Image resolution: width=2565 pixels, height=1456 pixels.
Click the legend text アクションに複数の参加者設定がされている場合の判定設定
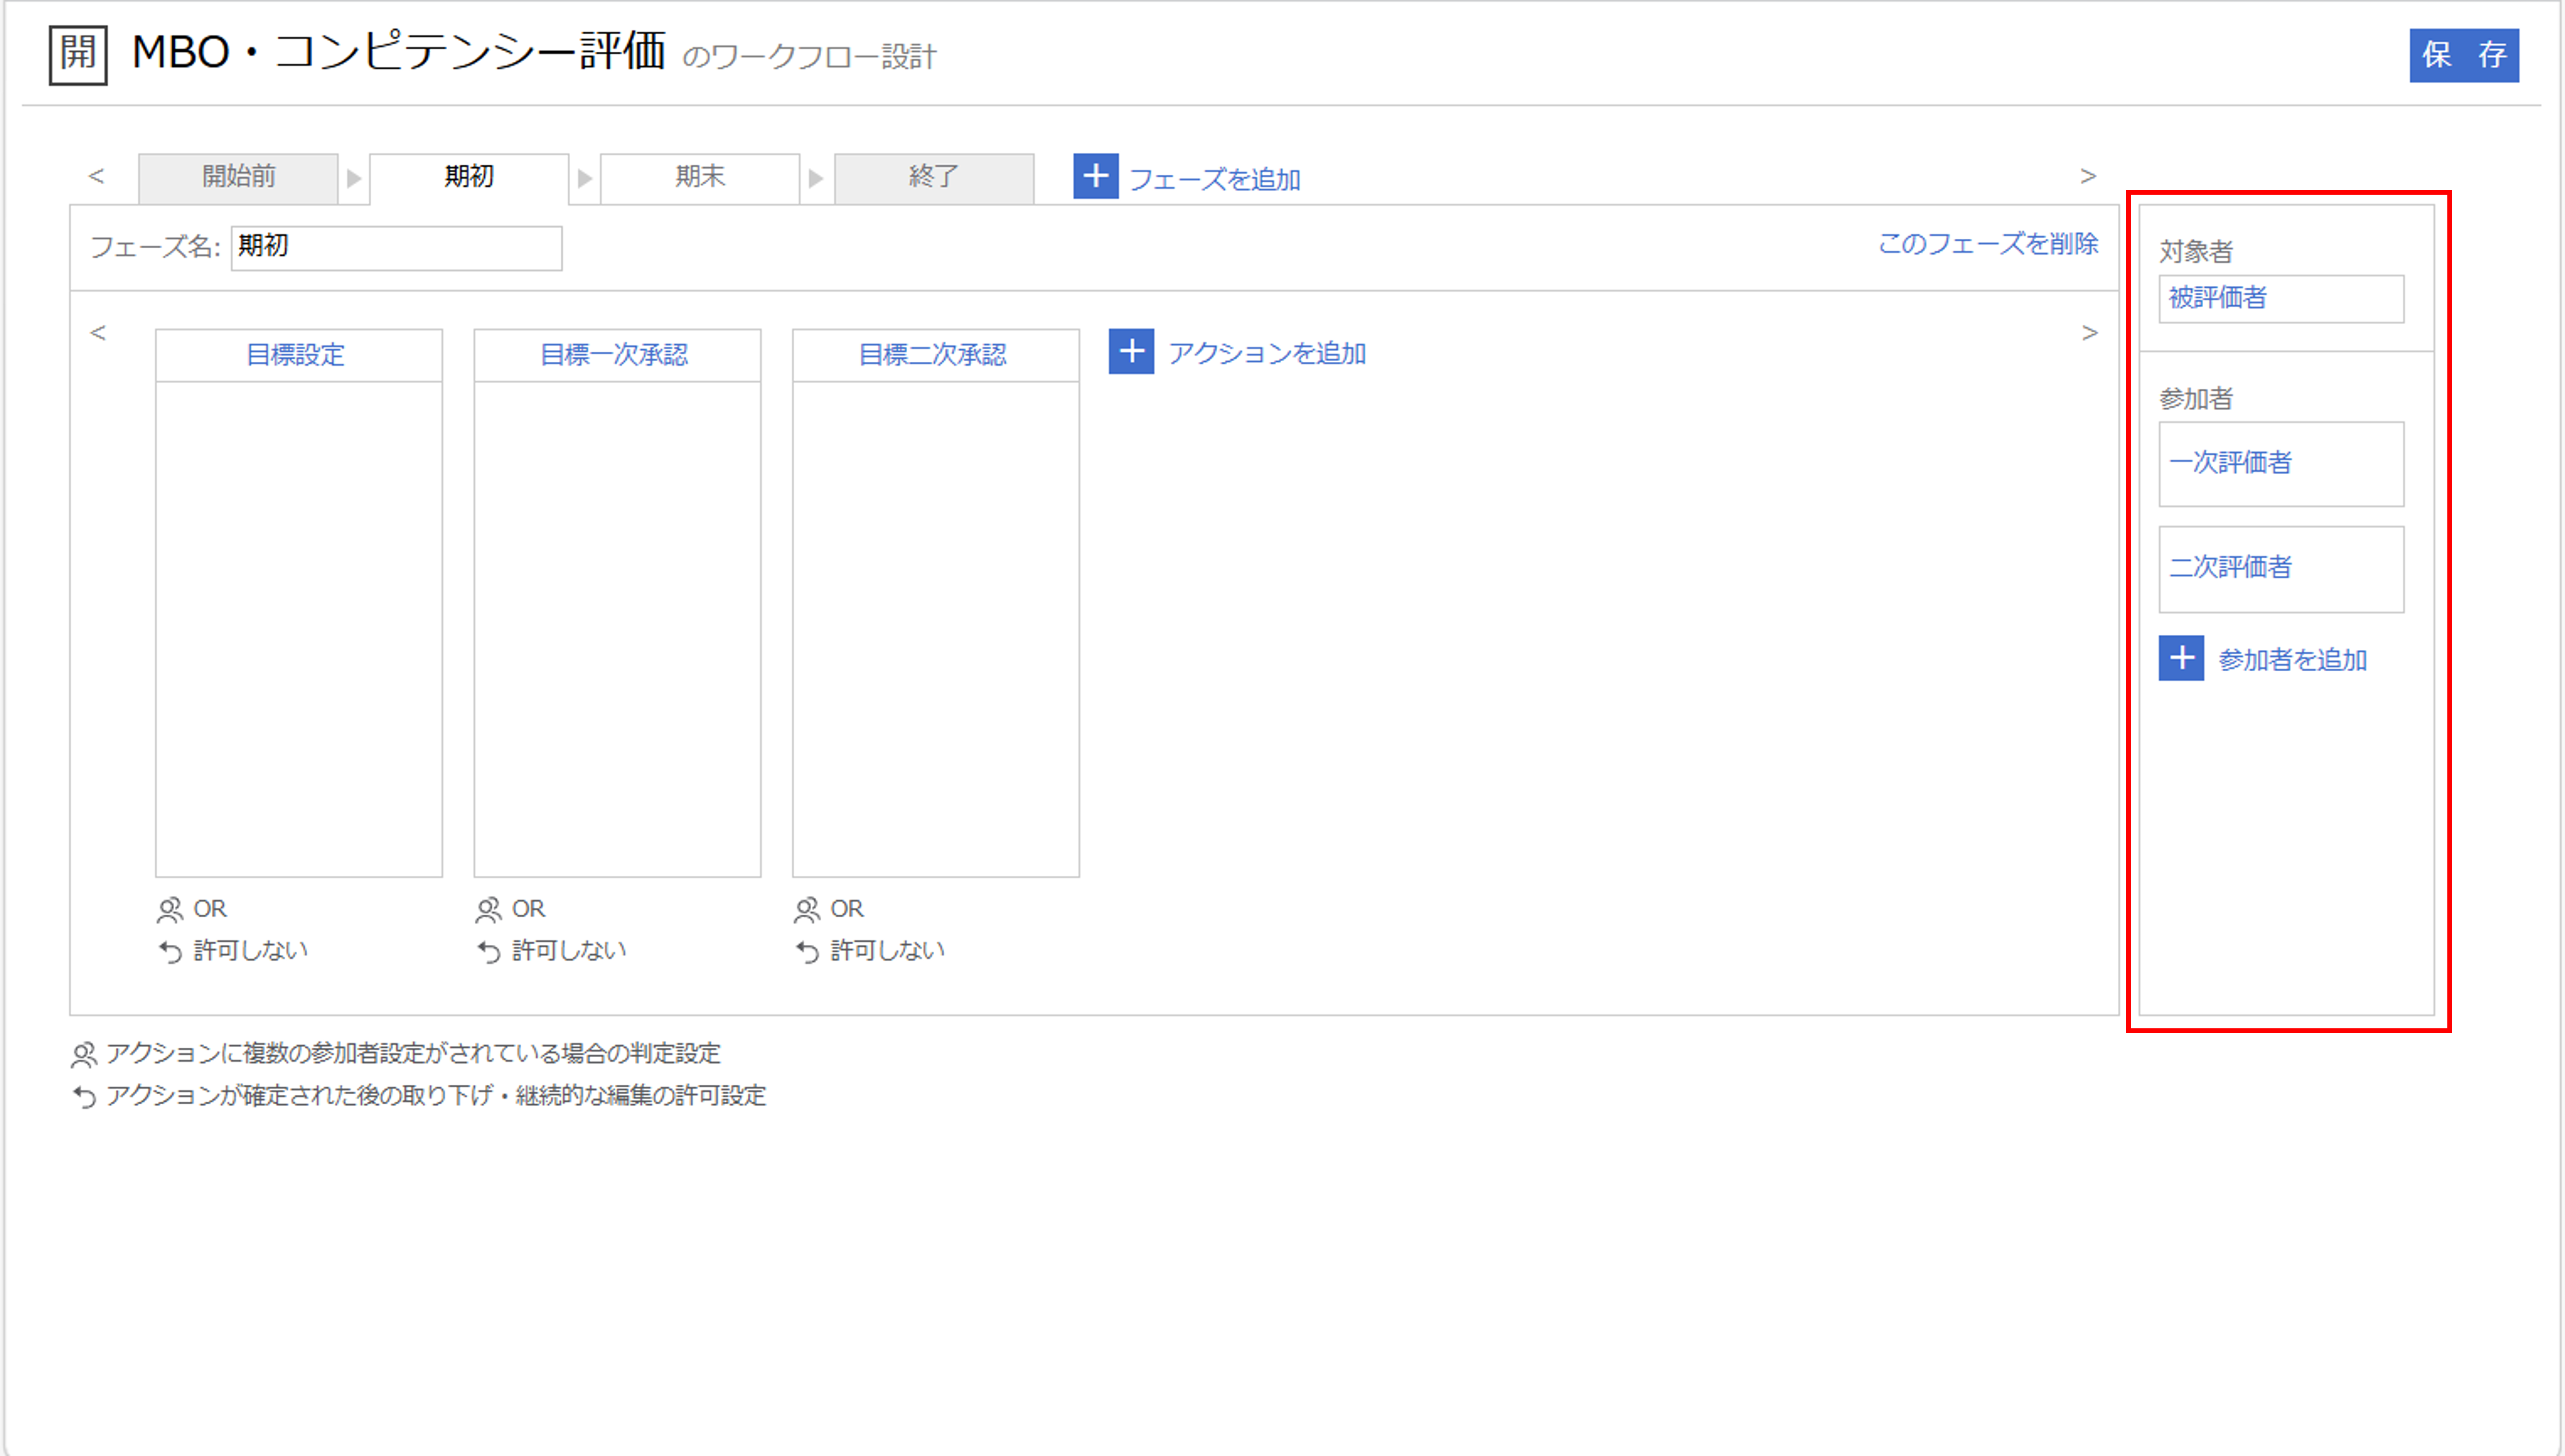413,1053
